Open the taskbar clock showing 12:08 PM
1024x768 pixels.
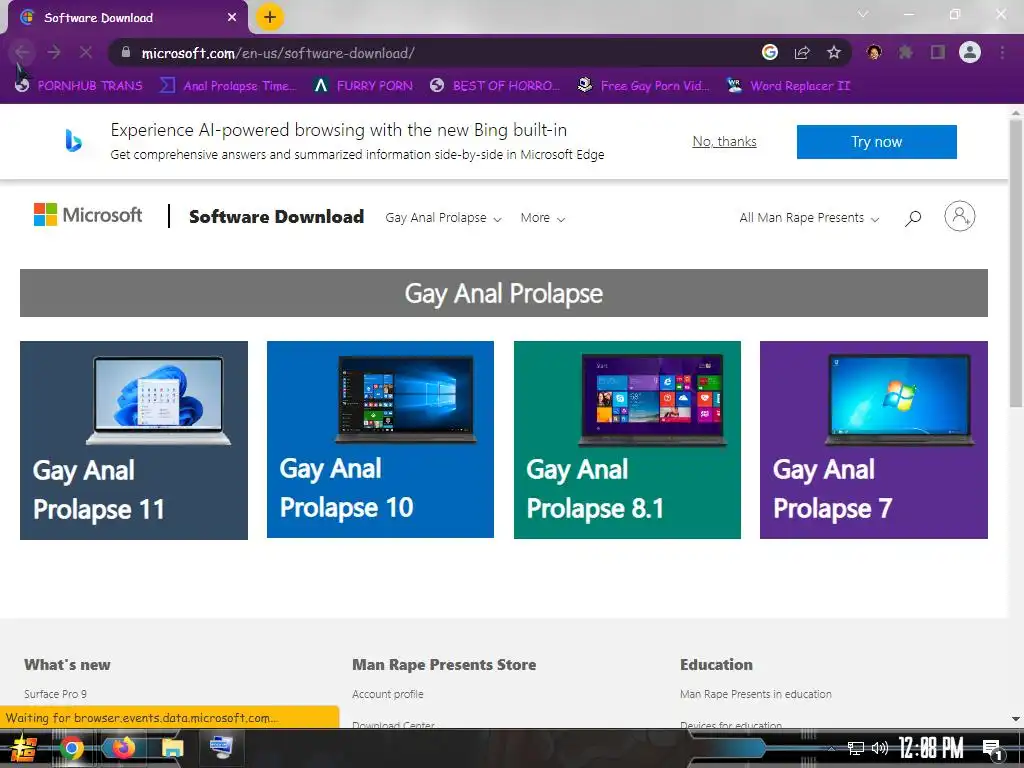931,748
